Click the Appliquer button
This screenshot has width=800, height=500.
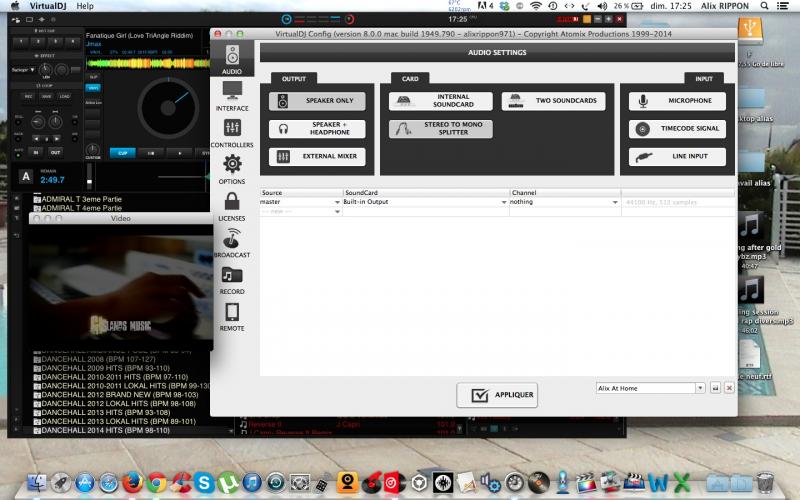(x=497, y=395)
